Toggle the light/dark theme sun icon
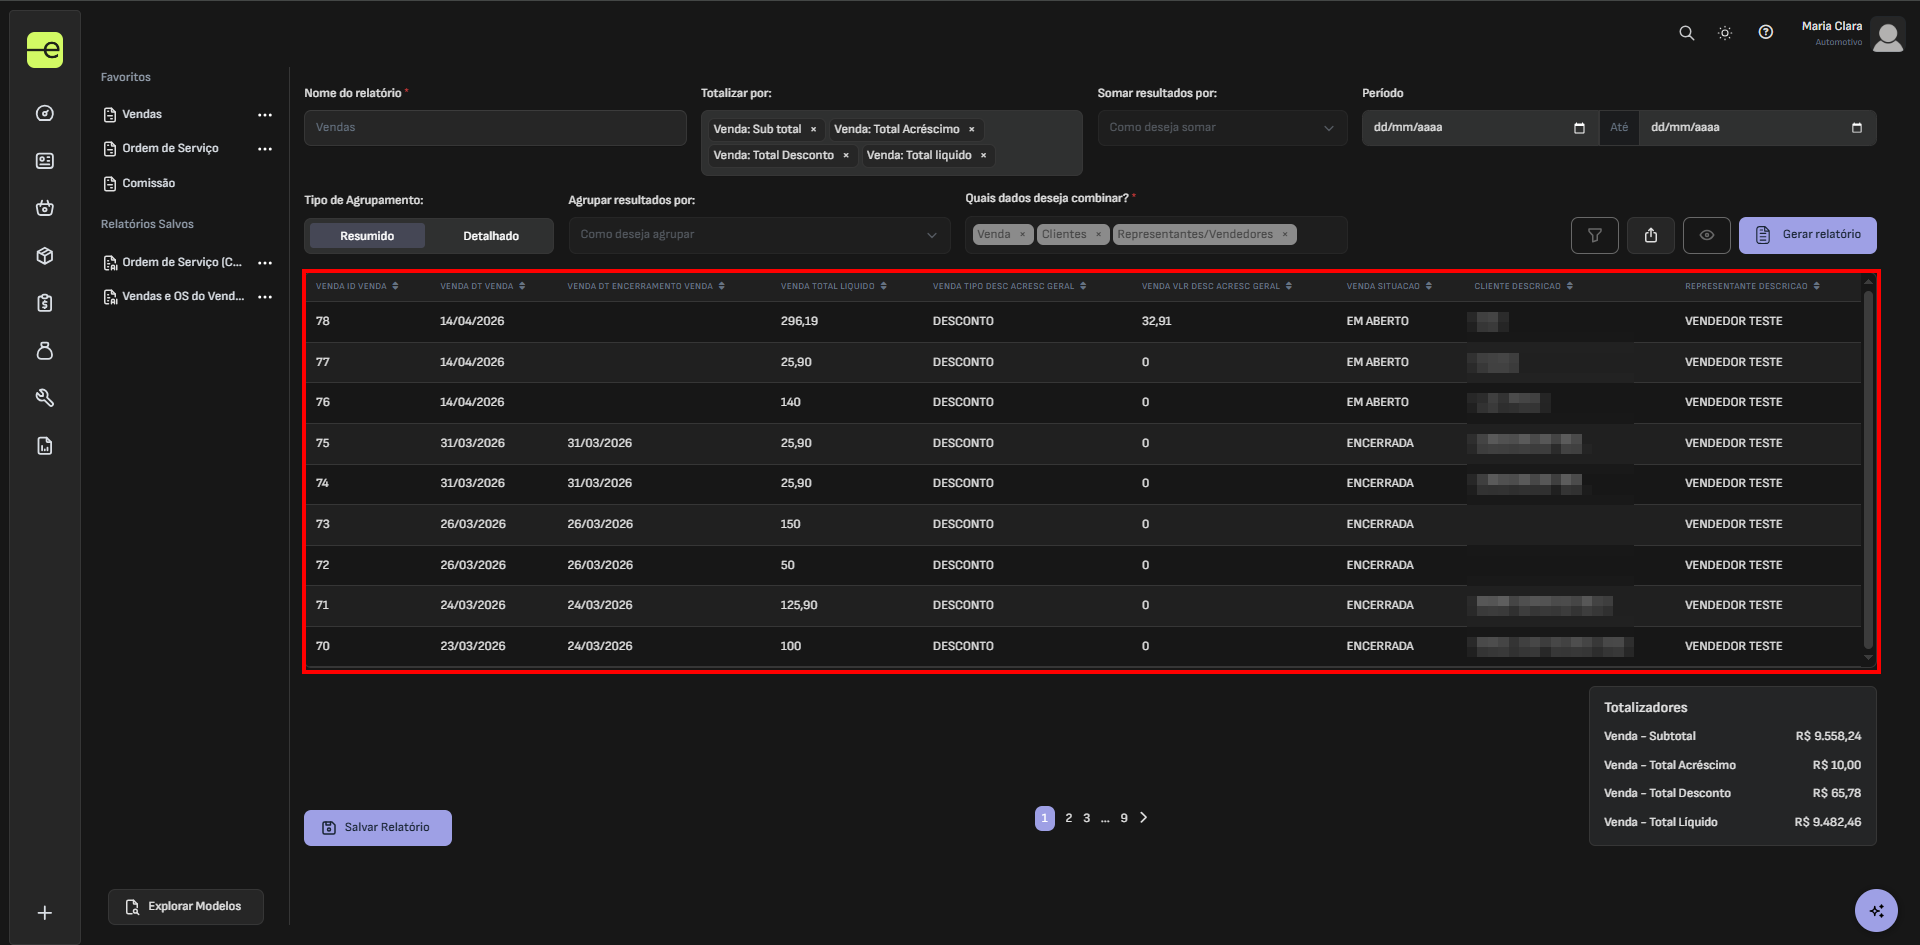Image resolution: width=1920 pixels, height=945 pixels. [x=1725, y=33]
